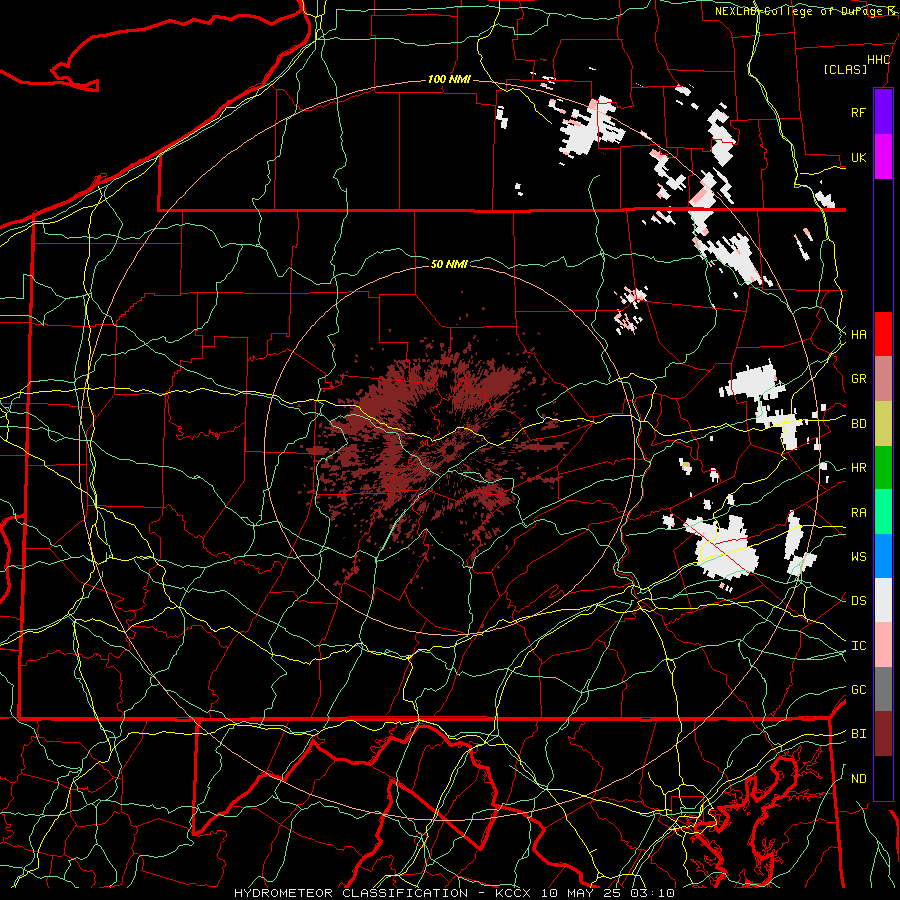Click the RF purple legend swatch
This screenshot has width=900, height=900.
point(883,112)
